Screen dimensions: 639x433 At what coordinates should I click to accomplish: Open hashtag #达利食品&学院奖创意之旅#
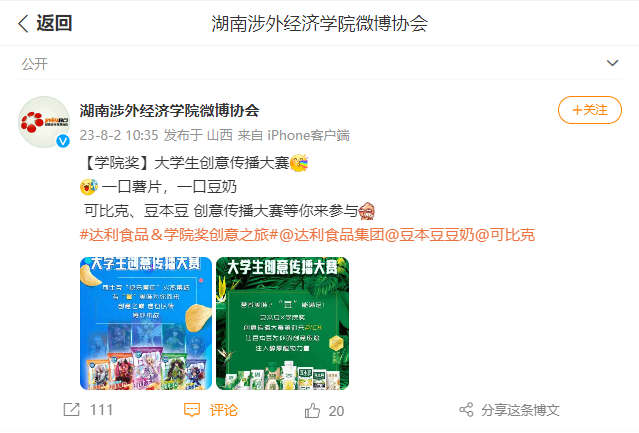point(179,235)
